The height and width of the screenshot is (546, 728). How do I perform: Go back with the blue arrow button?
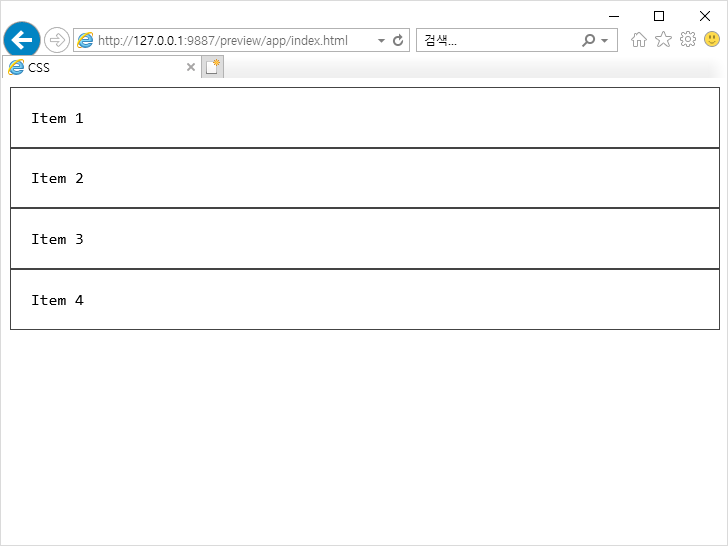coord(22,40)
